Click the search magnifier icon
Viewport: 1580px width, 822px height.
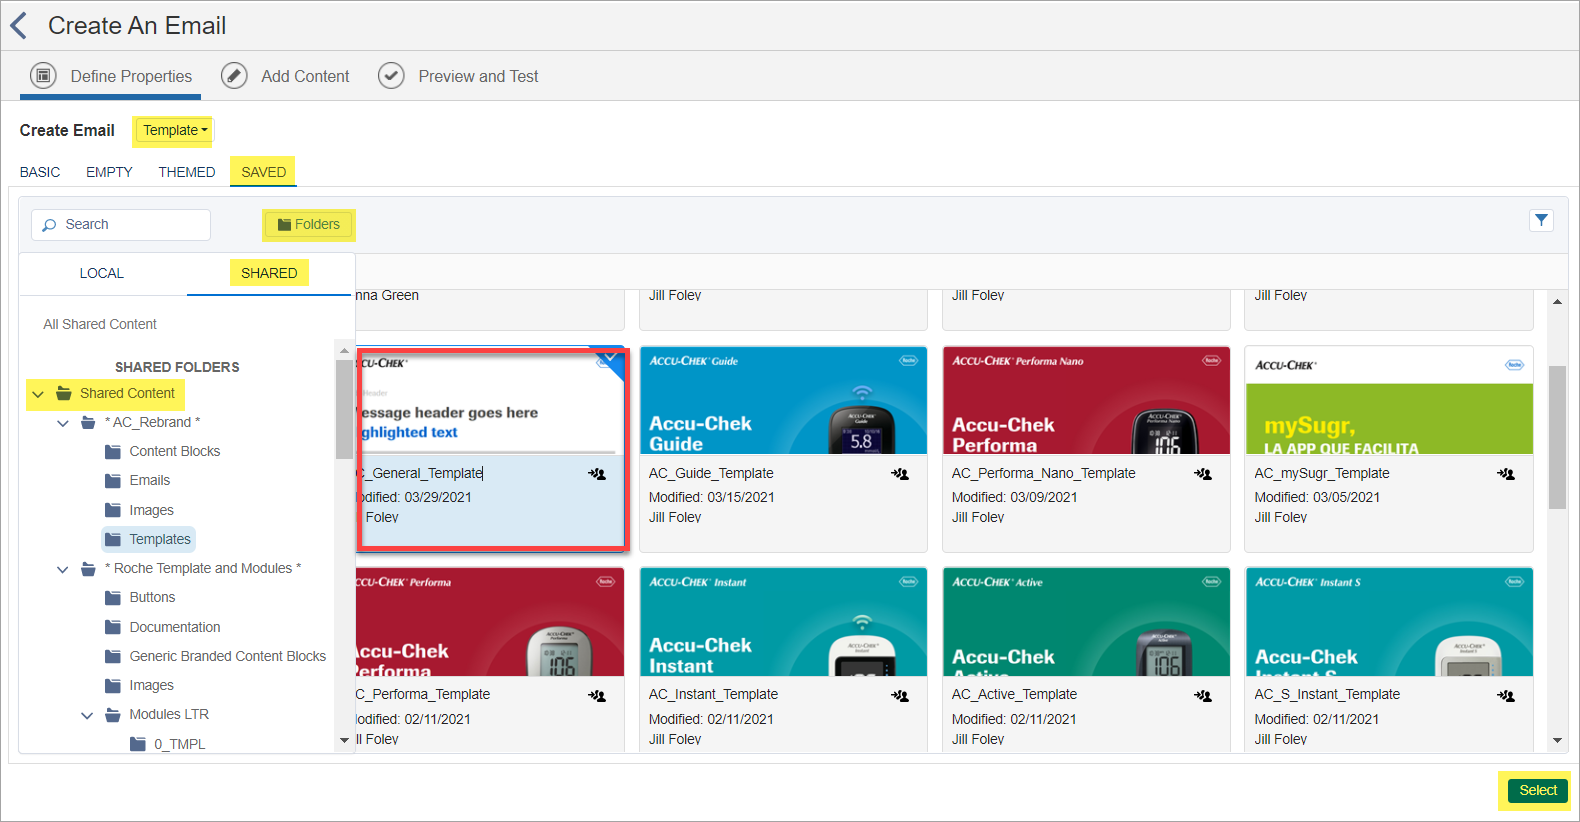49,225
